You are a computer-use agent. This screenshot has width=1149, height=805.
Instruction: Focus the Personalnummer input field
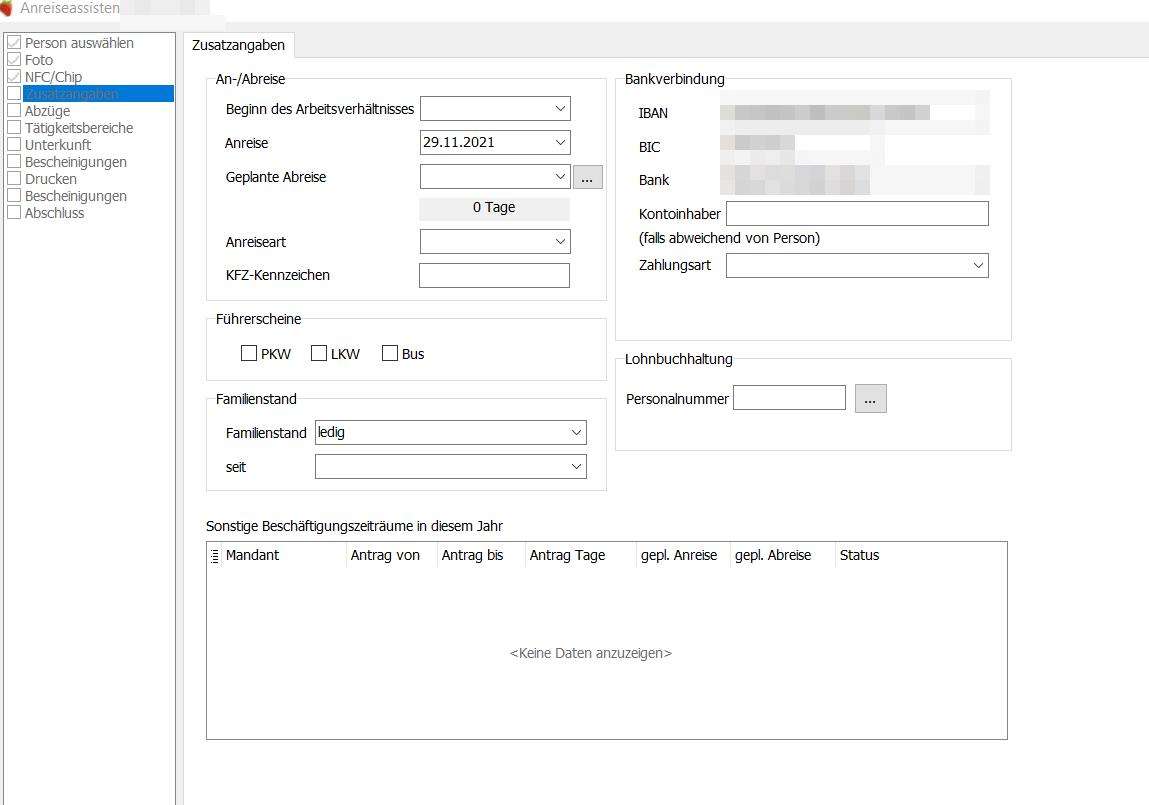click(789, 398)
